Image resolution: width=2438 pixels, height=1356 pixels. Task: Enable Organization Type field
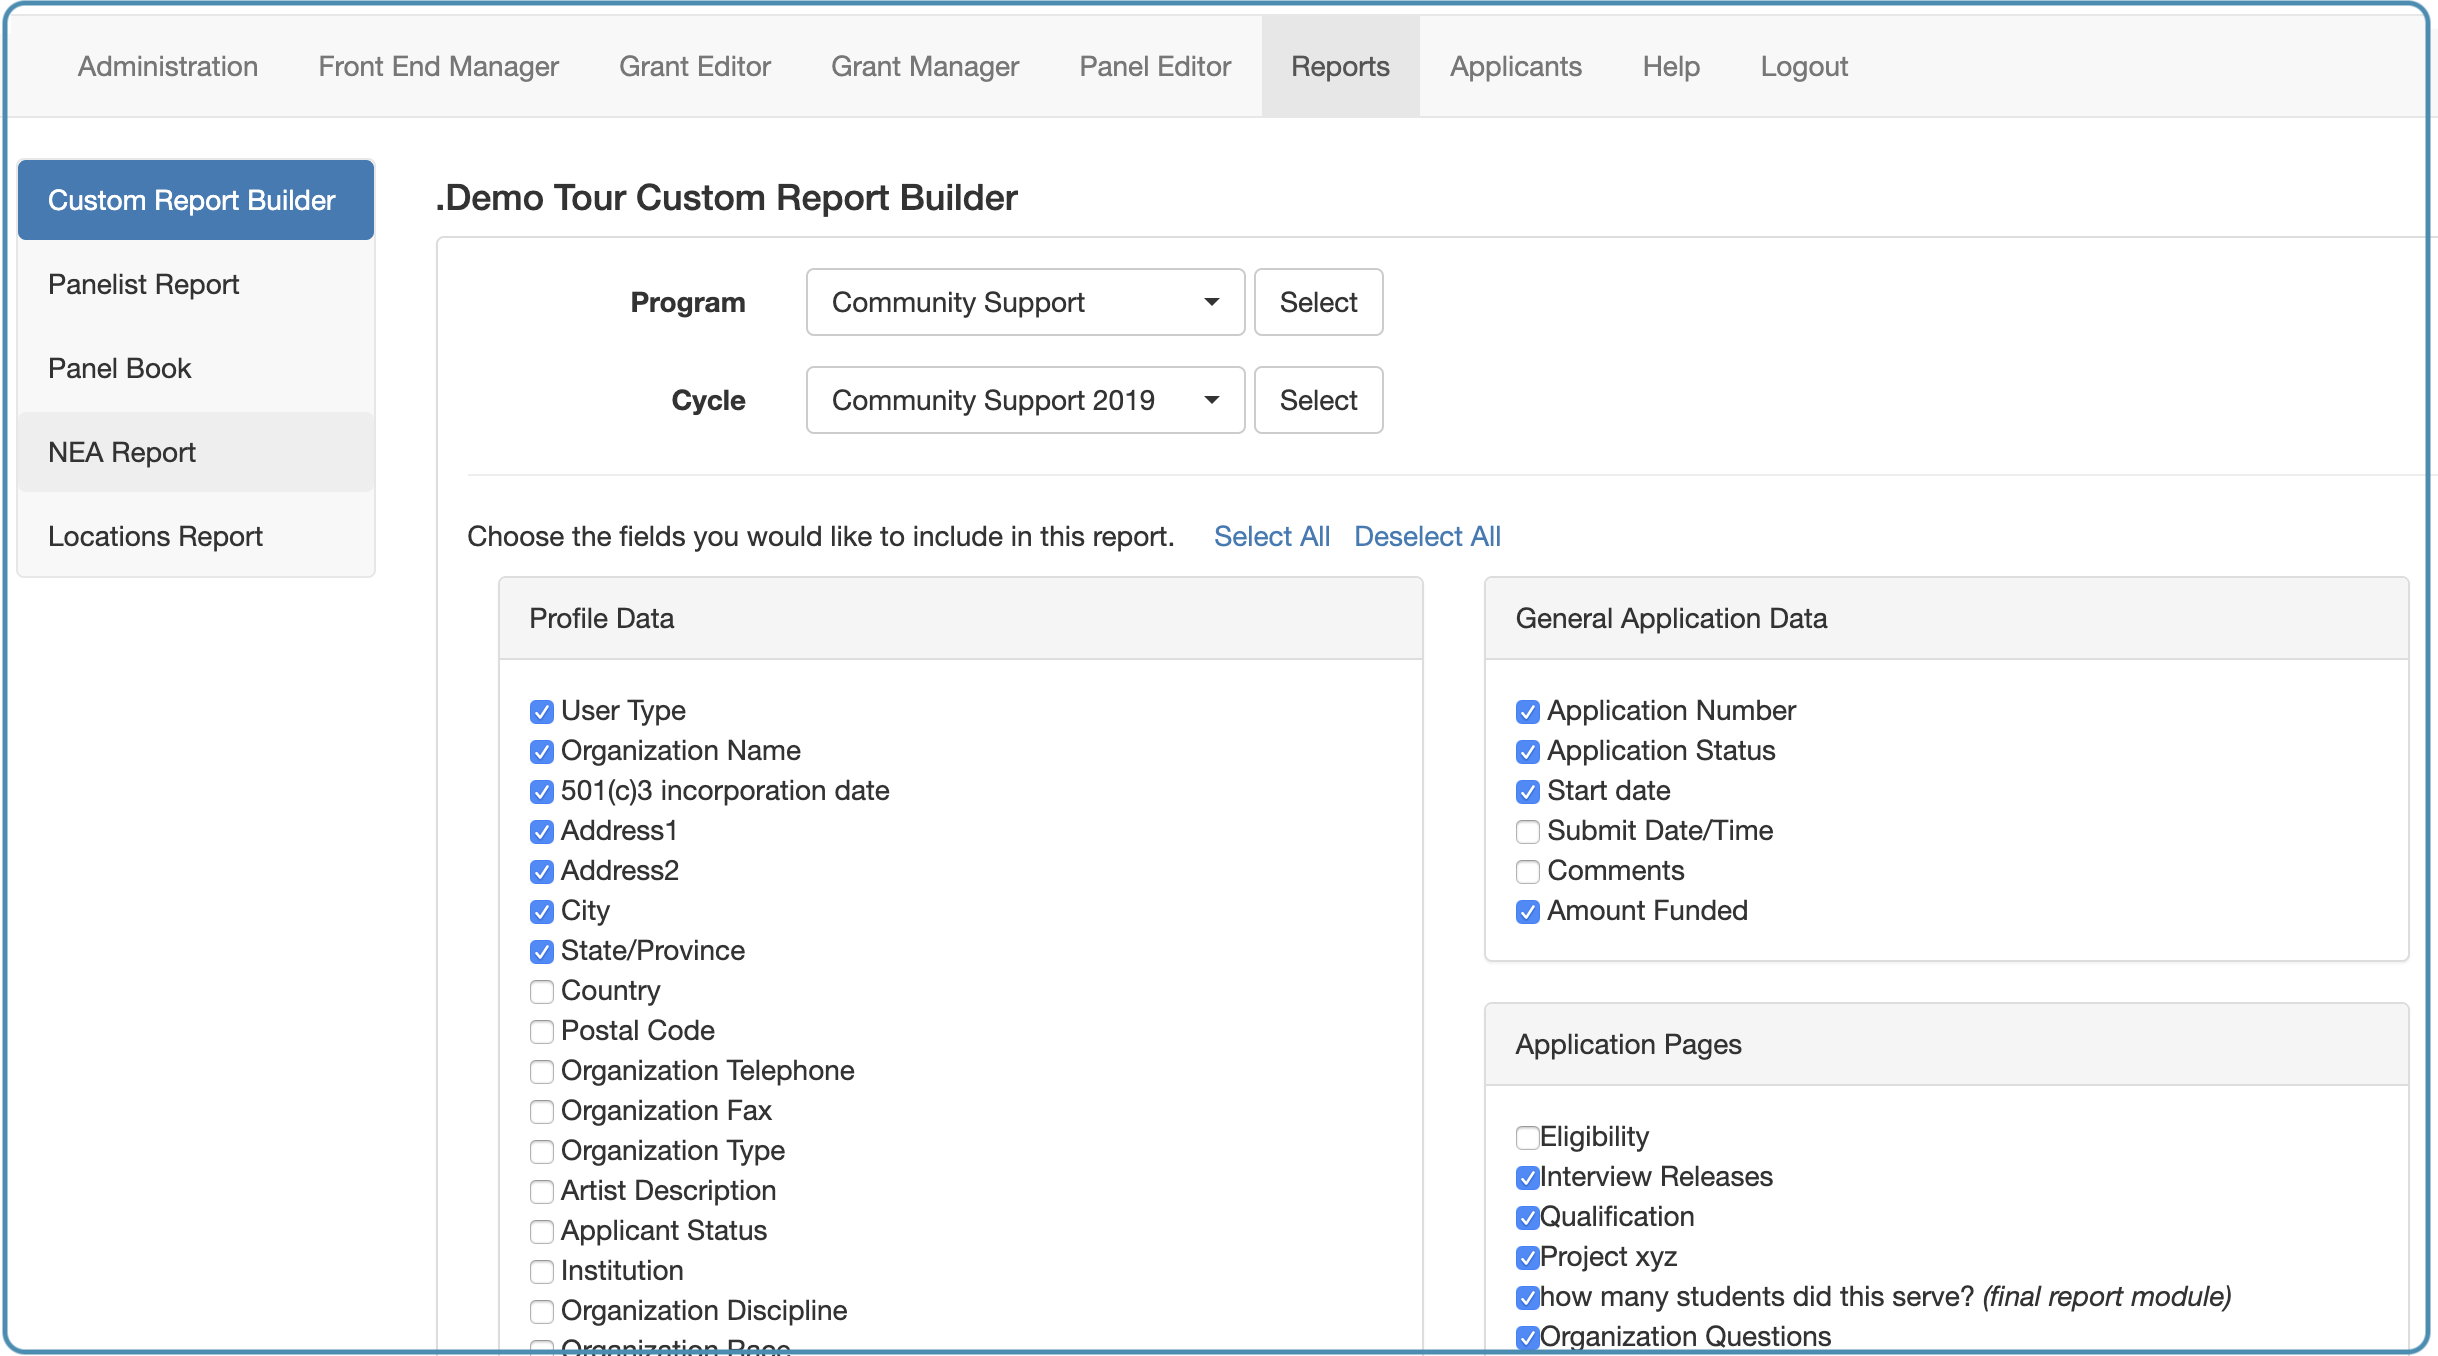(542, 1152)
